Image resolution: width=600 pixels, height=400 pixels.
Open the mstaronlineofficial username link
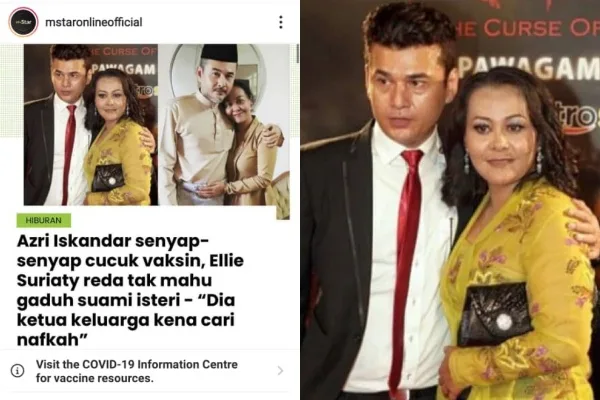[x=94, y=22]
